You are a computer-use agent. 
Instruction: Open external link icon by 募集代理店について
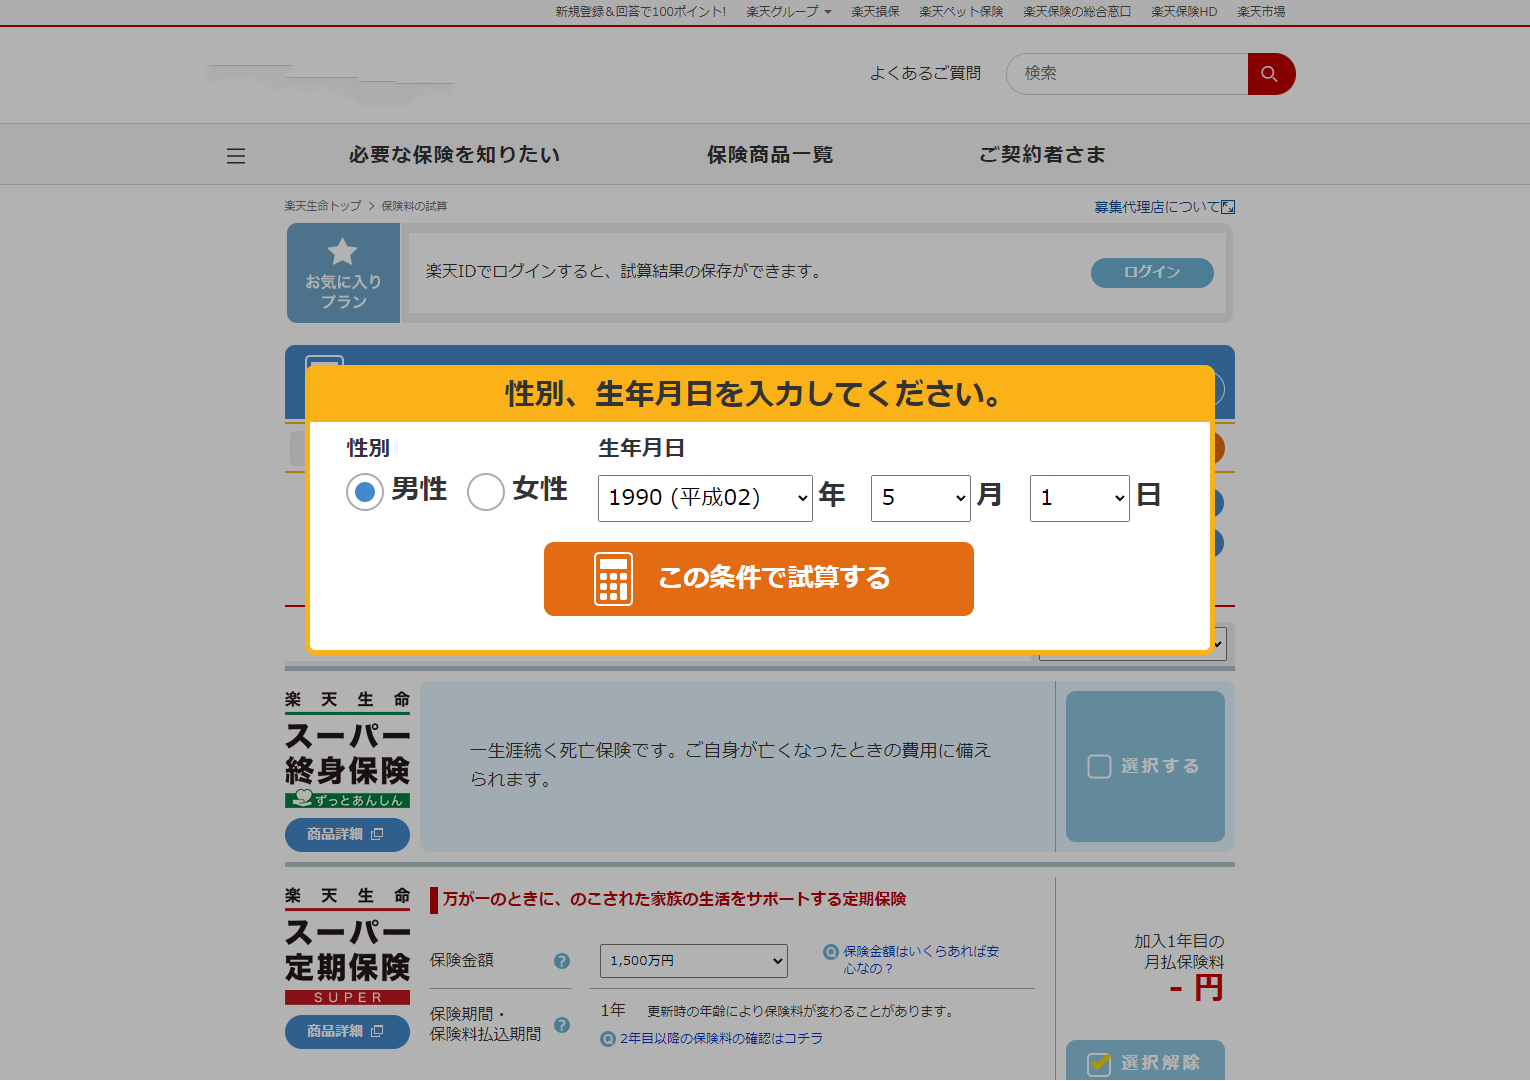1228,207
